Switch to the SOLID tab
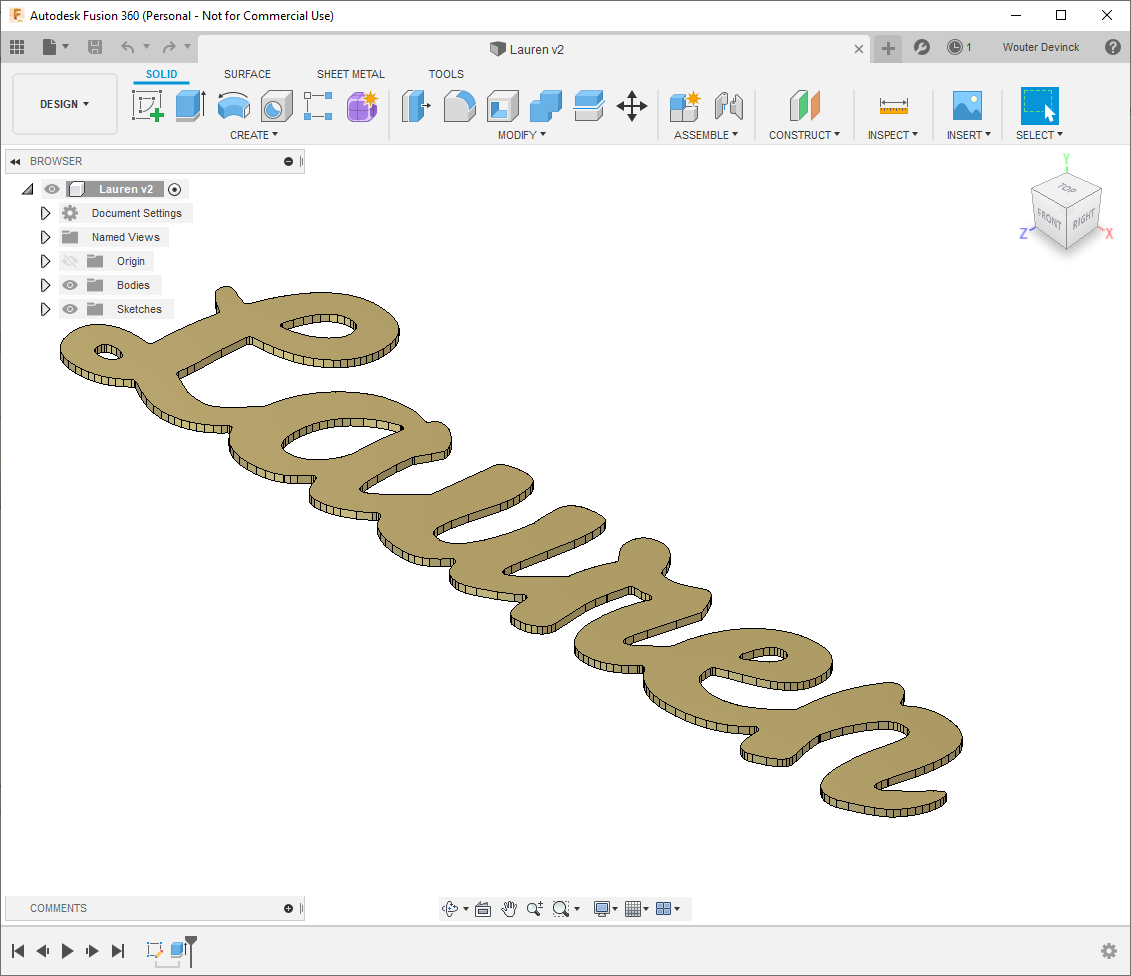 [162, 74]
